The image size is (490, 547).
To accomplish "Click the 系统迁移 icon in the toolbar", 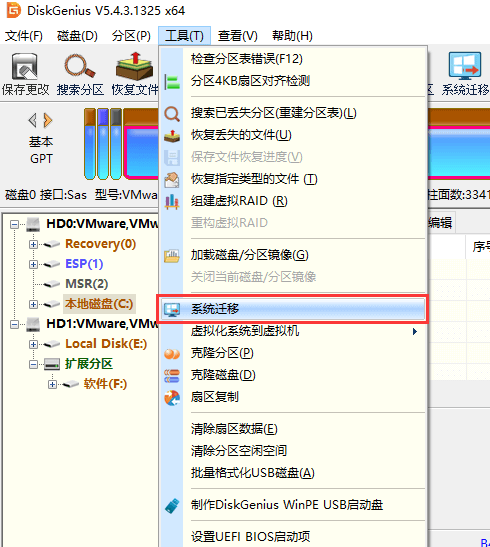I will pyautogui.click(x=465, y=65).
